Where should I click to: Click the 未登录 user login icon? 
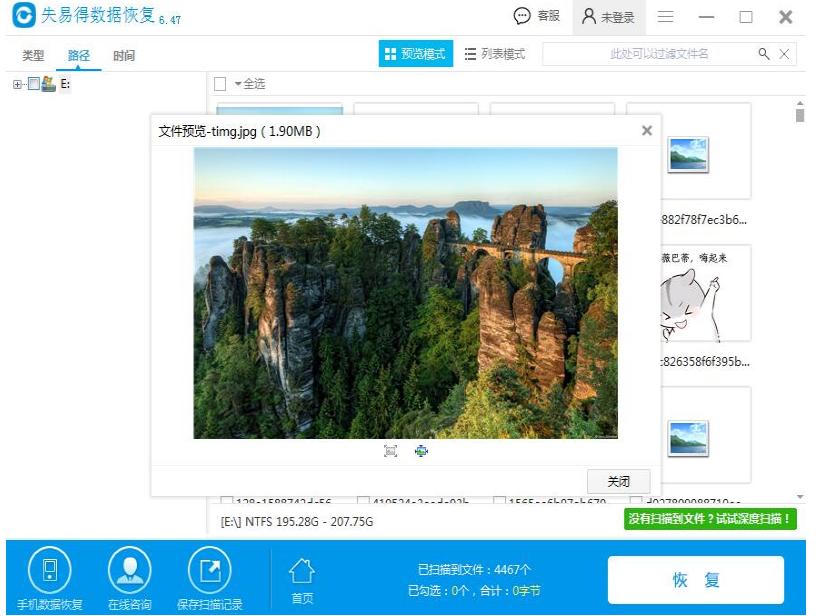click(608, 17)
